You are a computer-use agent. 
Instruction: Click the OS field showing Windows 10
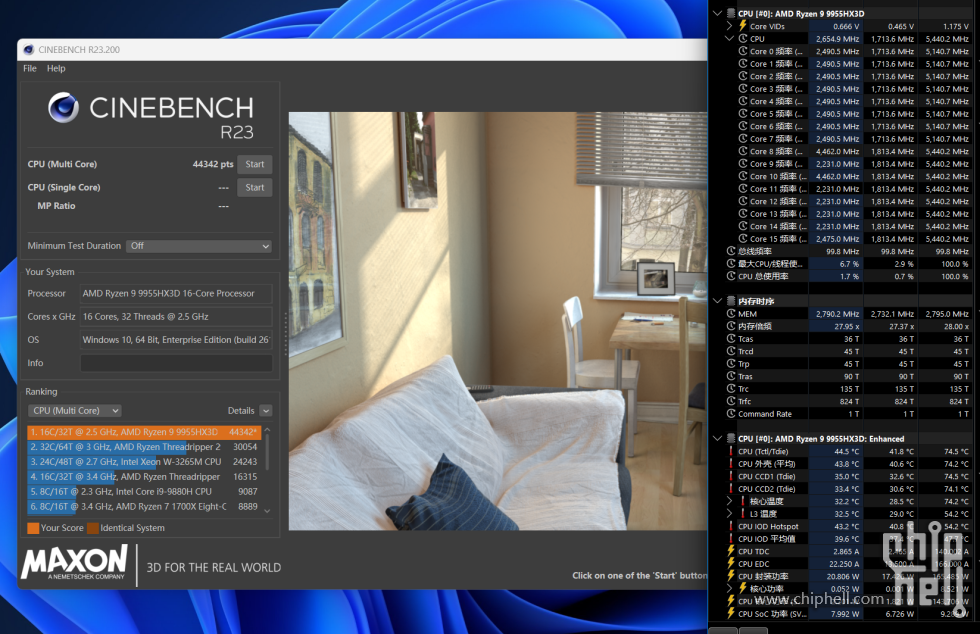(x=176, y=340)
